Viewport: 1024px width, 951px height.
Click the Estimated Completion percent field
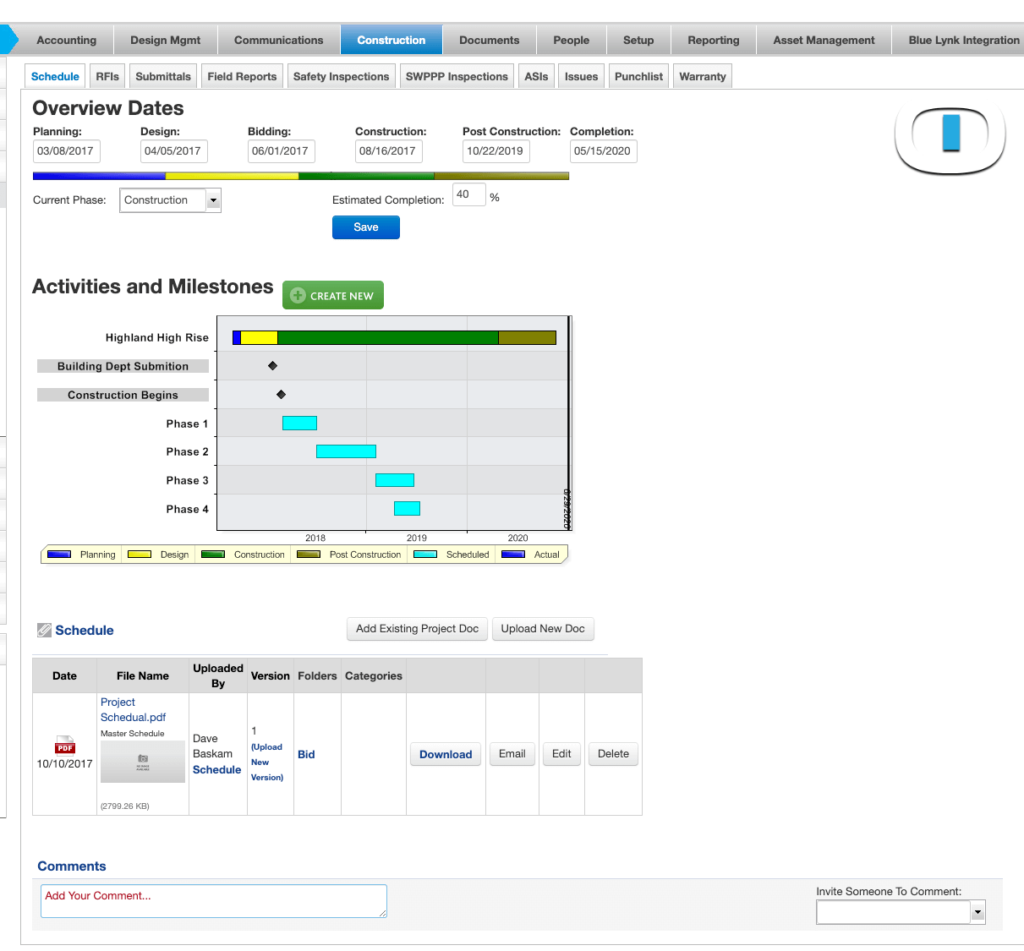point(469,195)
